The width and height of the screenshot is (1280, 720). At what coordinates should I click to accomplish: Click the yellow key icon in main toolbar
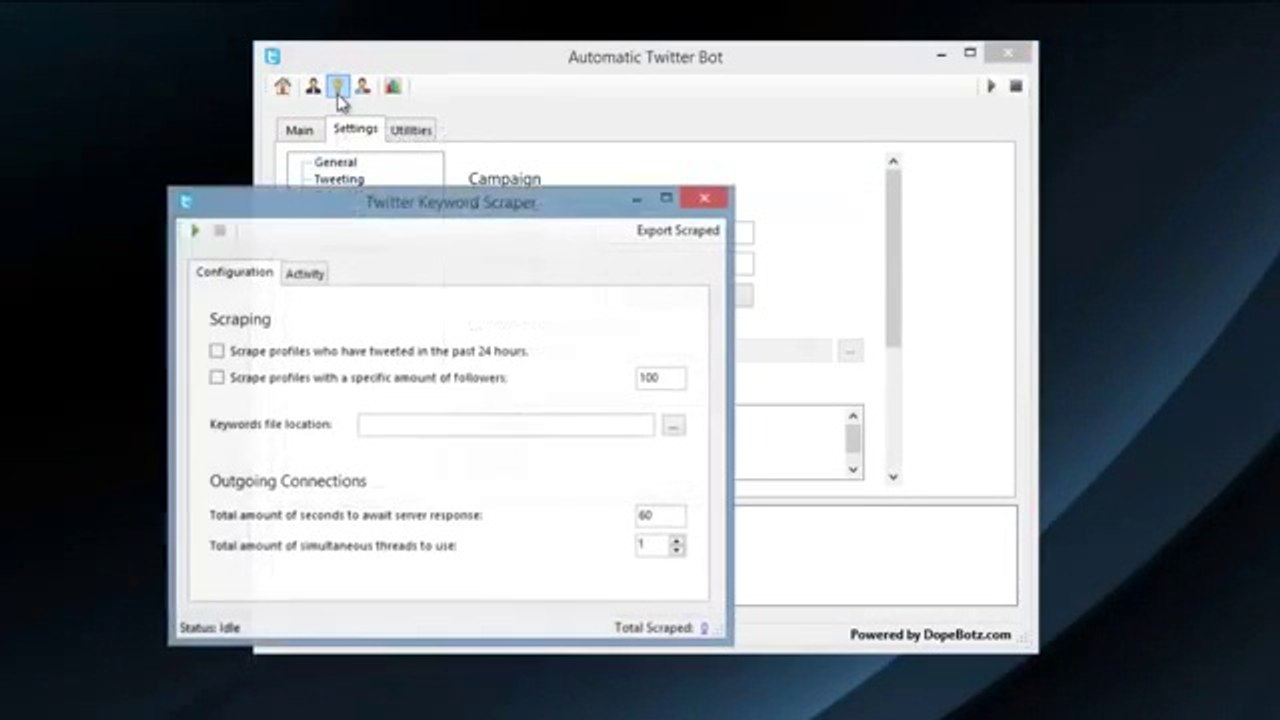[338, 87]
